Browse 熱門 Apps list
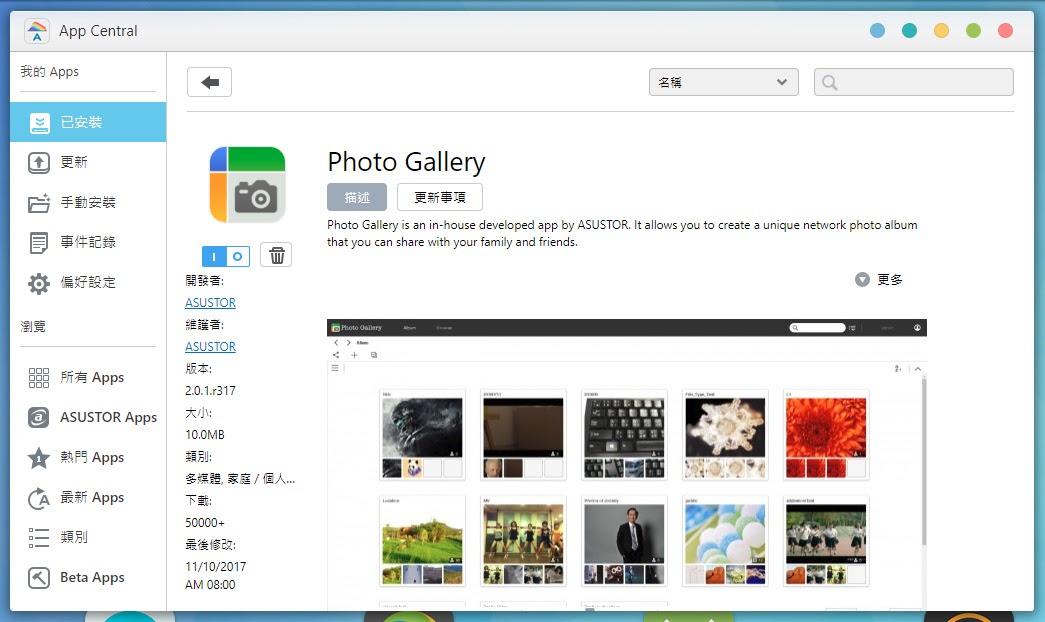 [88, 457]
